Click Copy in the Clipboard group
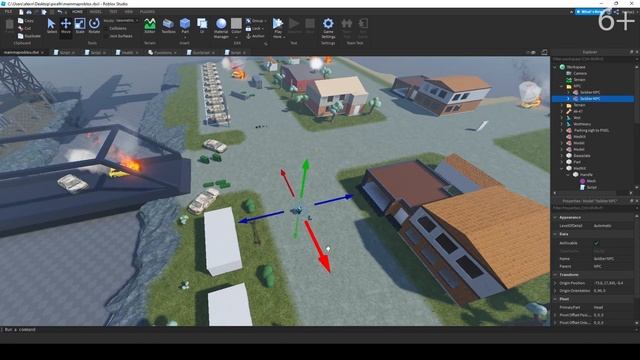The image size is (640, 360). pos(26,20)
